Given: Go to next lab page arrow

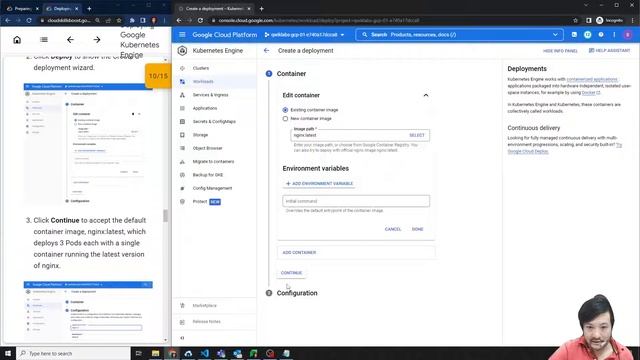Looking at the screenshot, I should (97, 40).
